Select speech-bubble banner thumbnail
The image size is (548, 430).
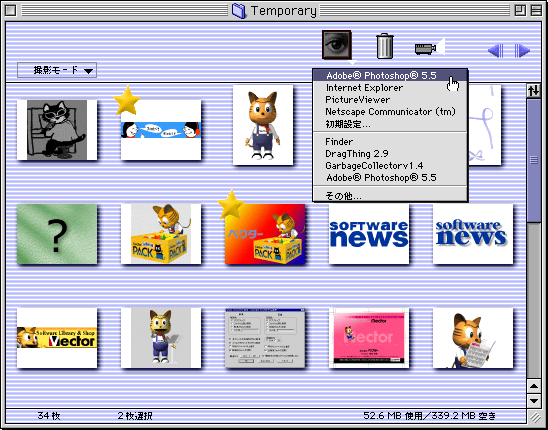(x=161, y=130)
